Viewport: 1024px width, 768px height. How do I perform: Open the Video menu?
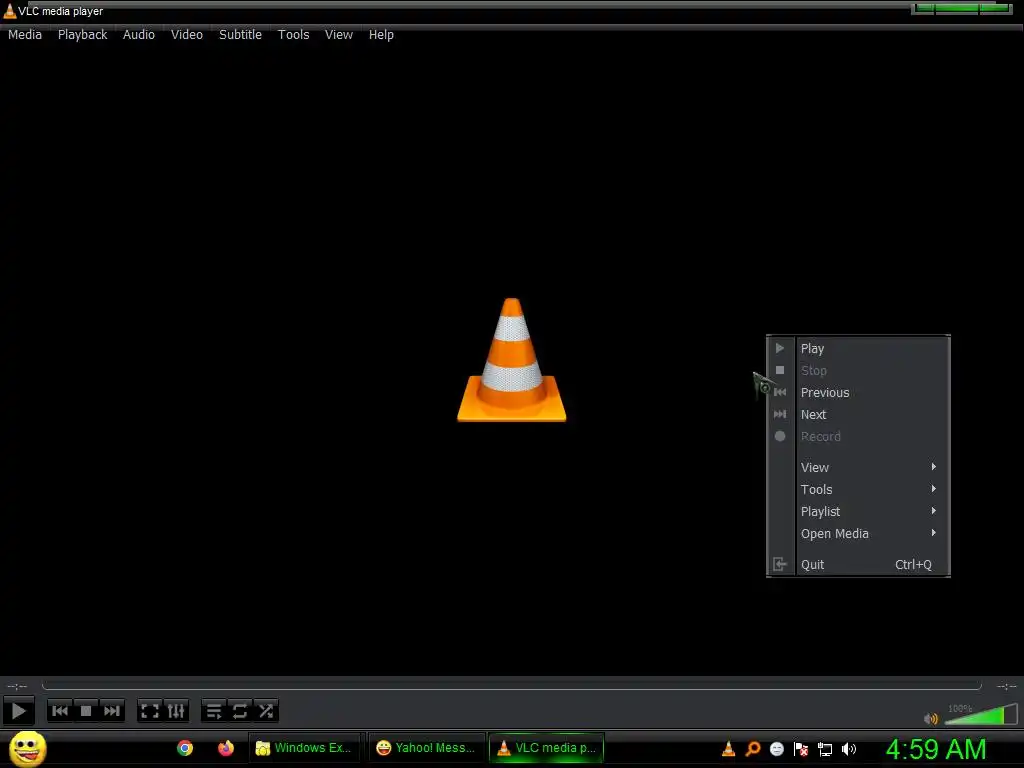pyautogui.click(x=187, y=35)
